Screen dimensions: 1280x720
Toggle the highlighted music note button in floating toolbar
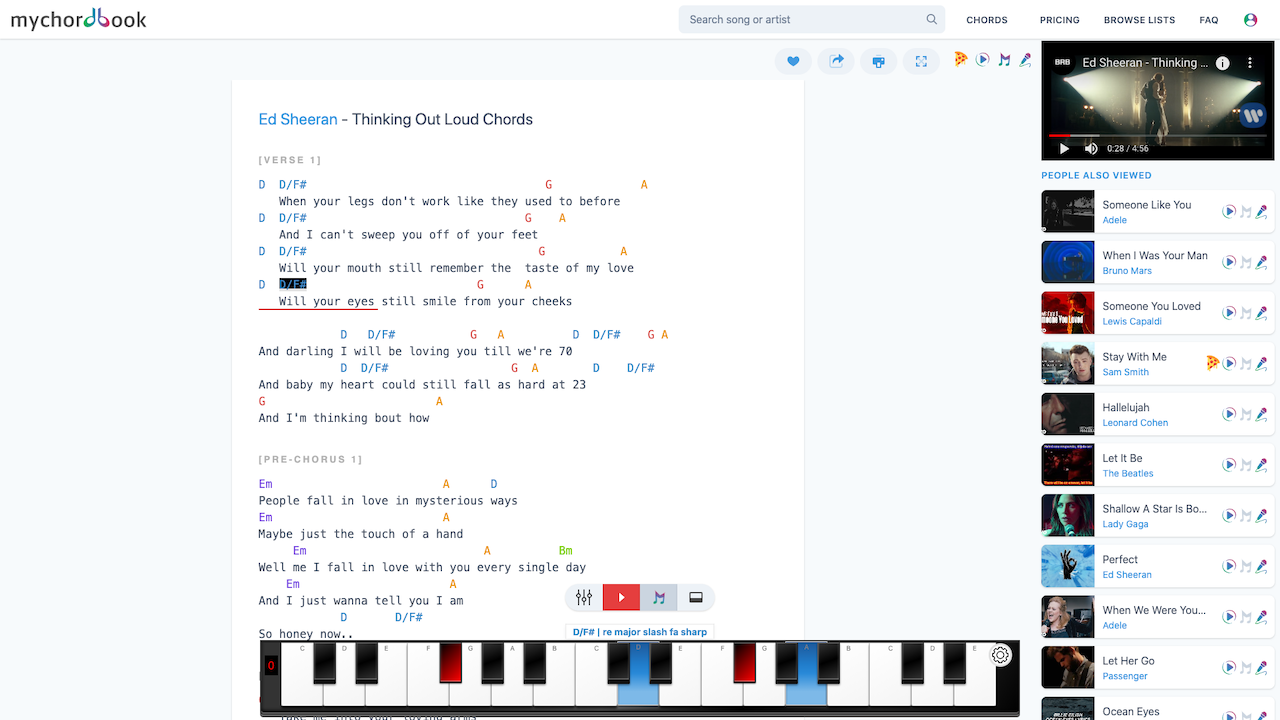click(659, 598)
